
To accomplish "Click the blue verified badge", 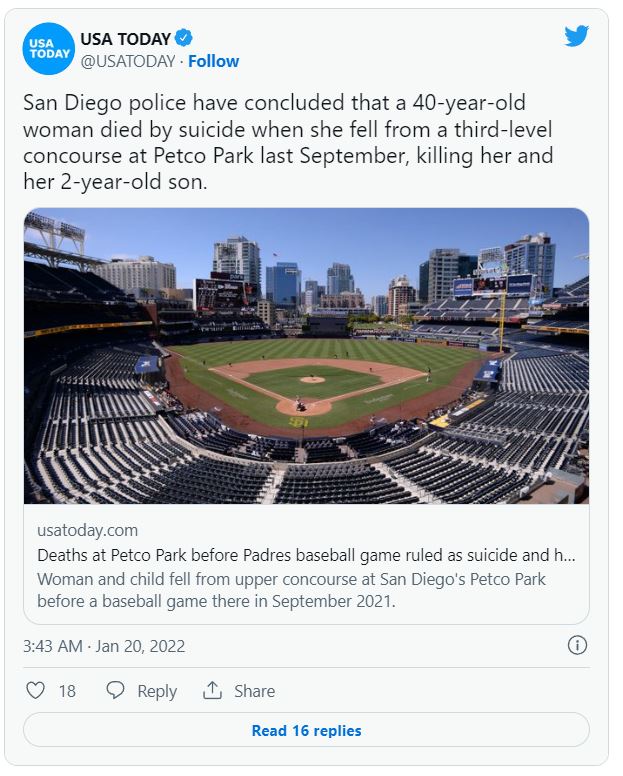I will tap(184, 39).
